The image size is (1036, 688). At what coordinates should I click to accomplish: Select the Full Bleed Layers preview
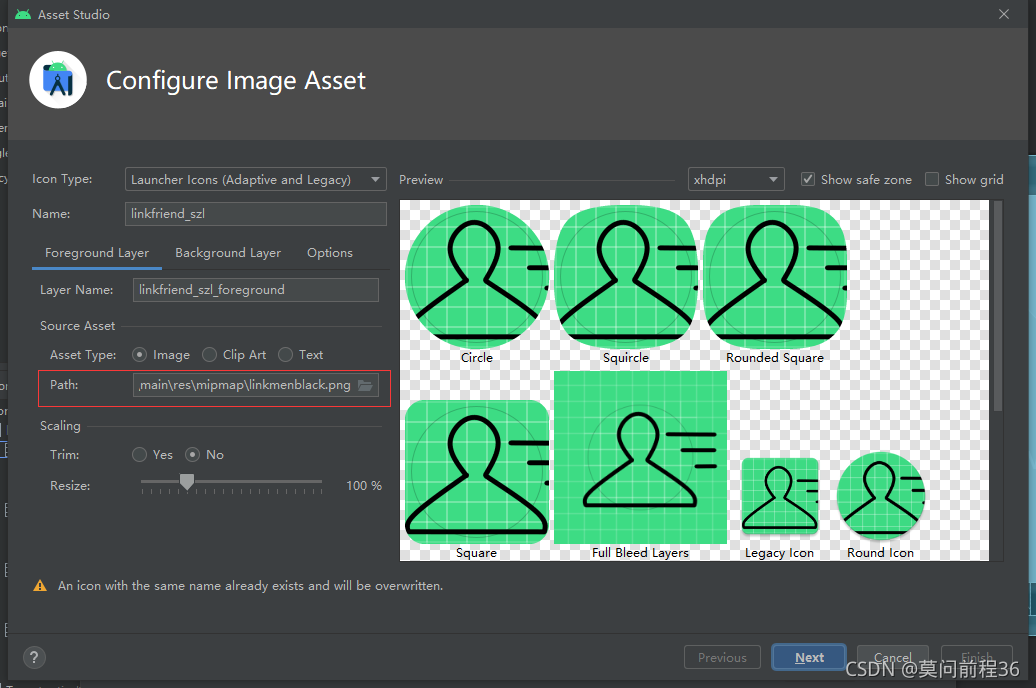[640, 457]
